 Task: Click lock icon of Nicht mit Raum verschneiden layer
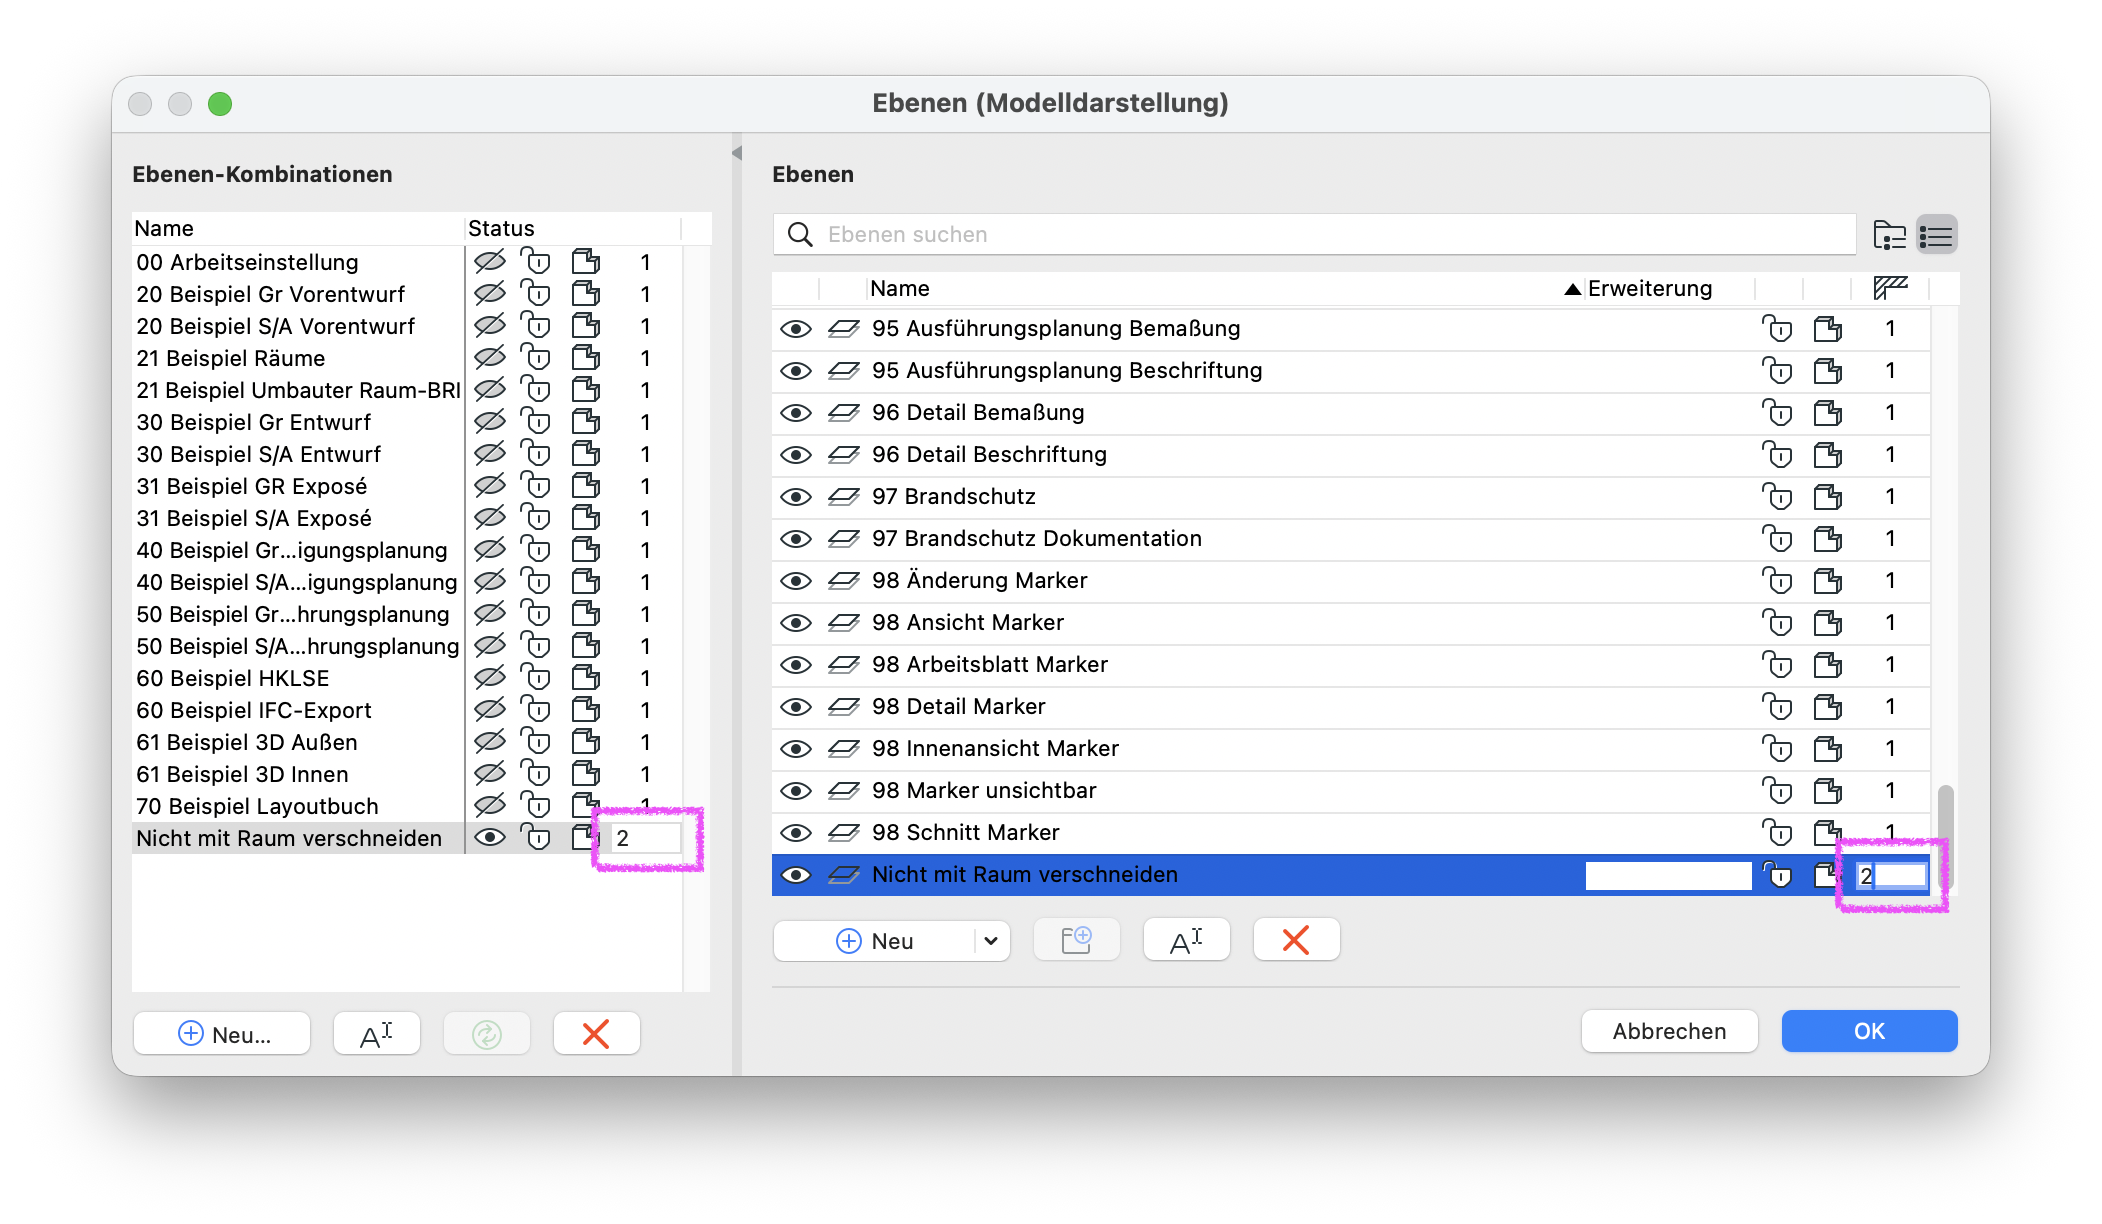(1777, 875)
